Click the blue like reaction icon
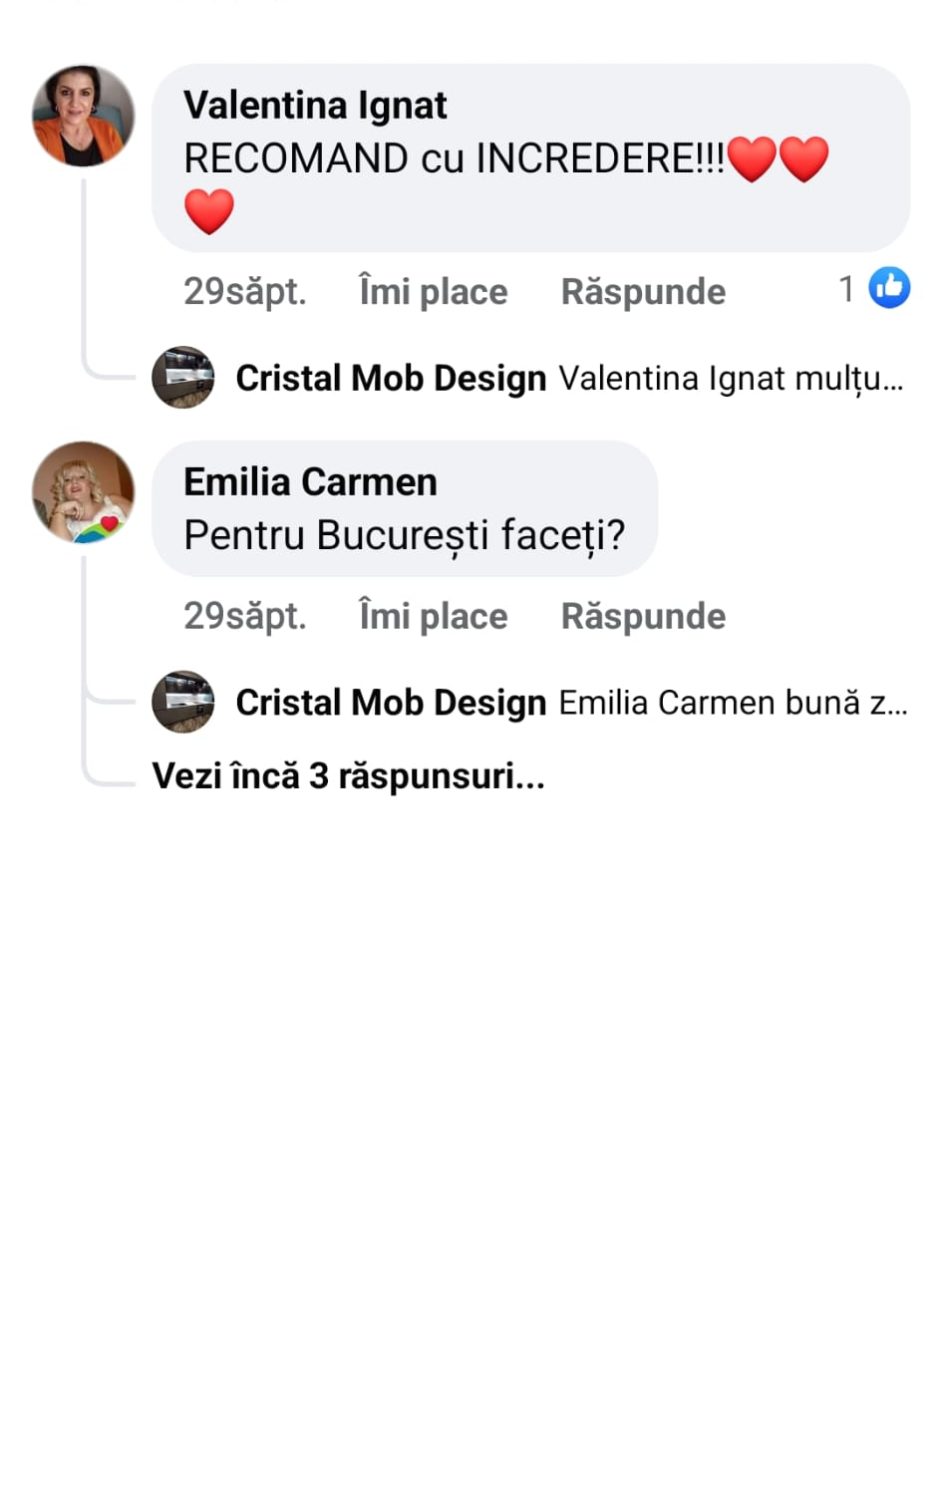 tap(889, 289)
